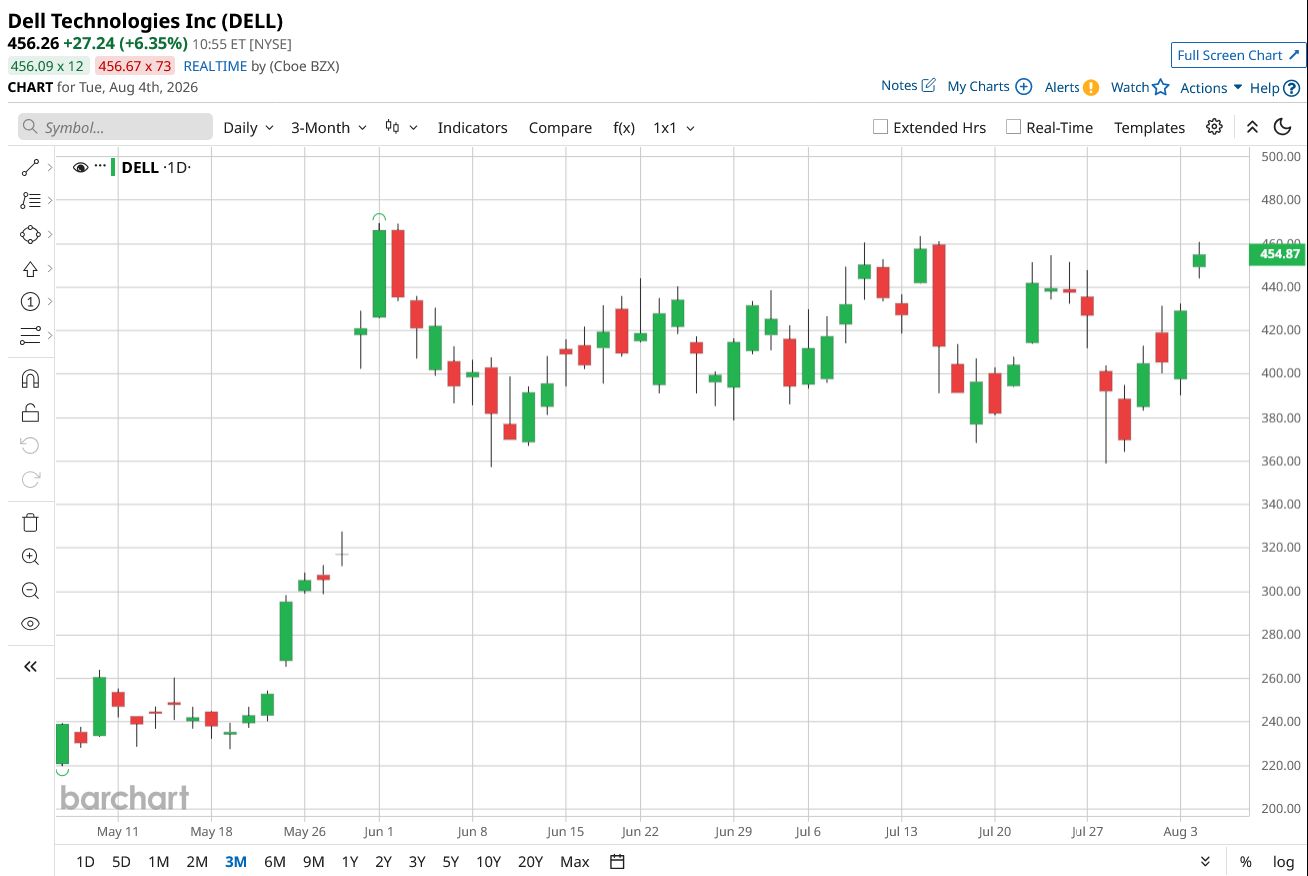Open the Notes edit icon
The width and height of the screenshot is (1308, 876).
tap(928, 86)
